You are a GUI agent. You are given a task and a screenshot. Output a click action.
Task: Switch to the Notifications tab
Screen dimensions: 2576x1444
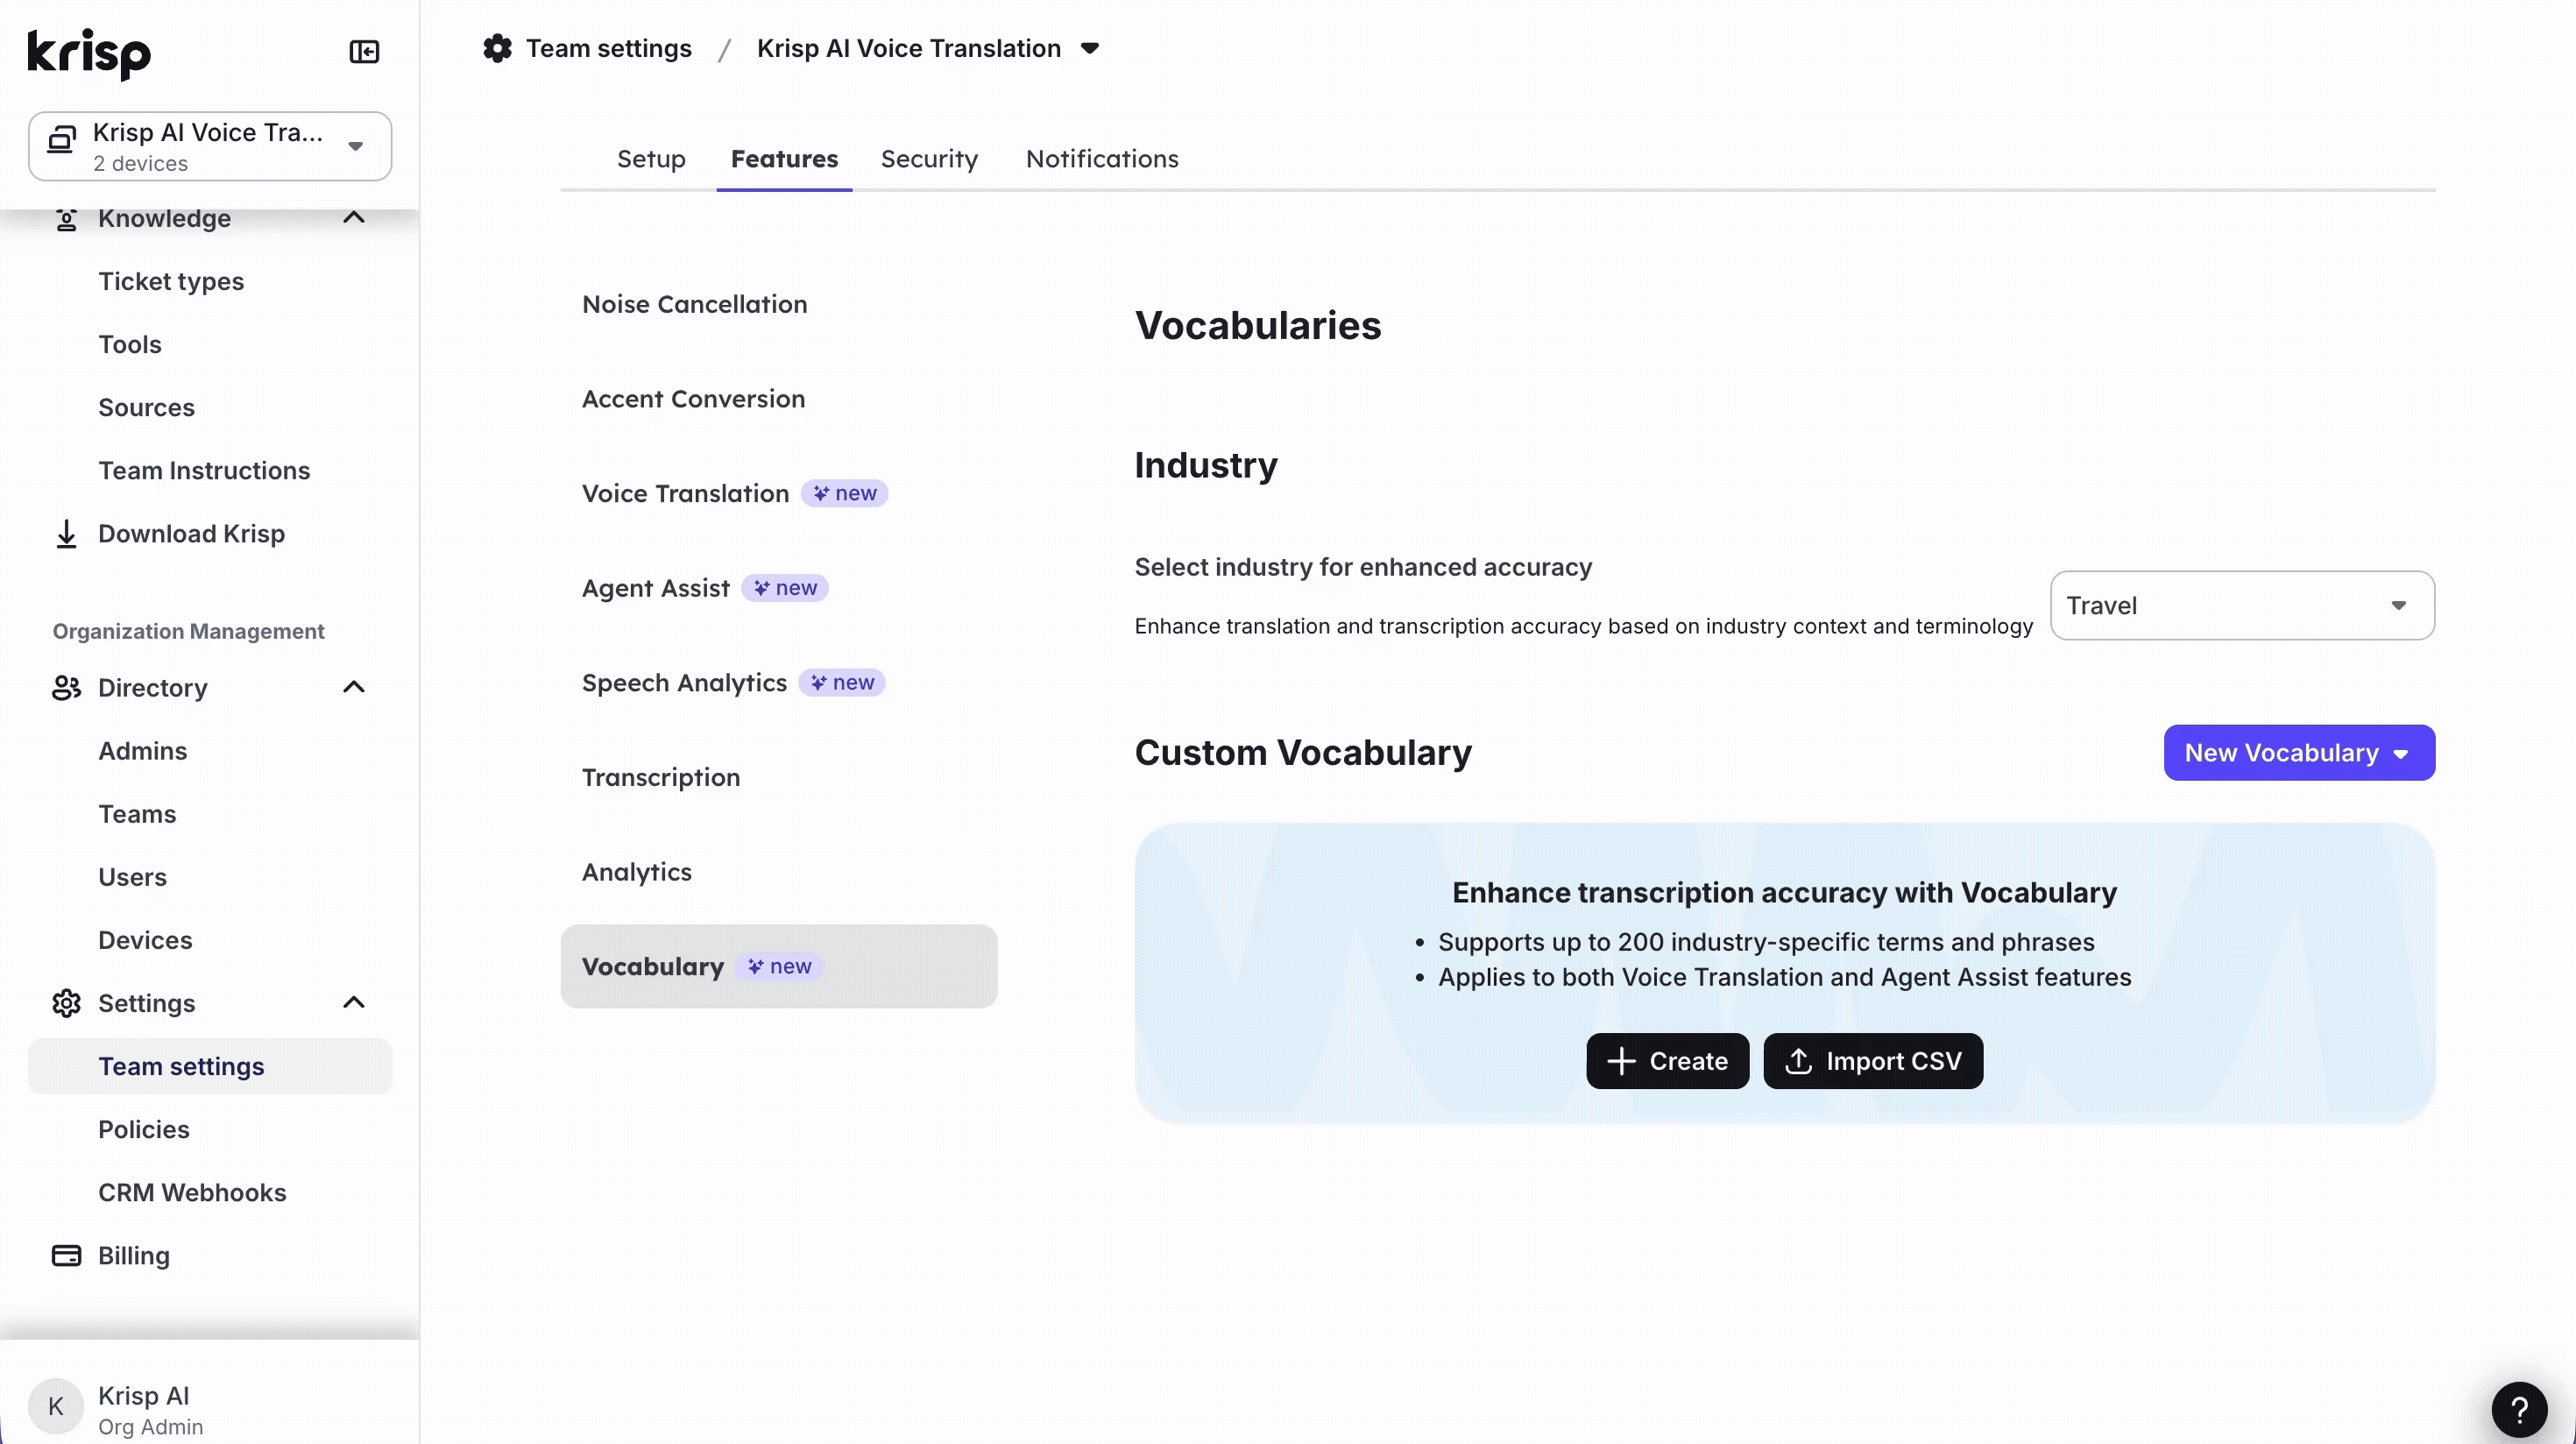(x=1101, y=159)
